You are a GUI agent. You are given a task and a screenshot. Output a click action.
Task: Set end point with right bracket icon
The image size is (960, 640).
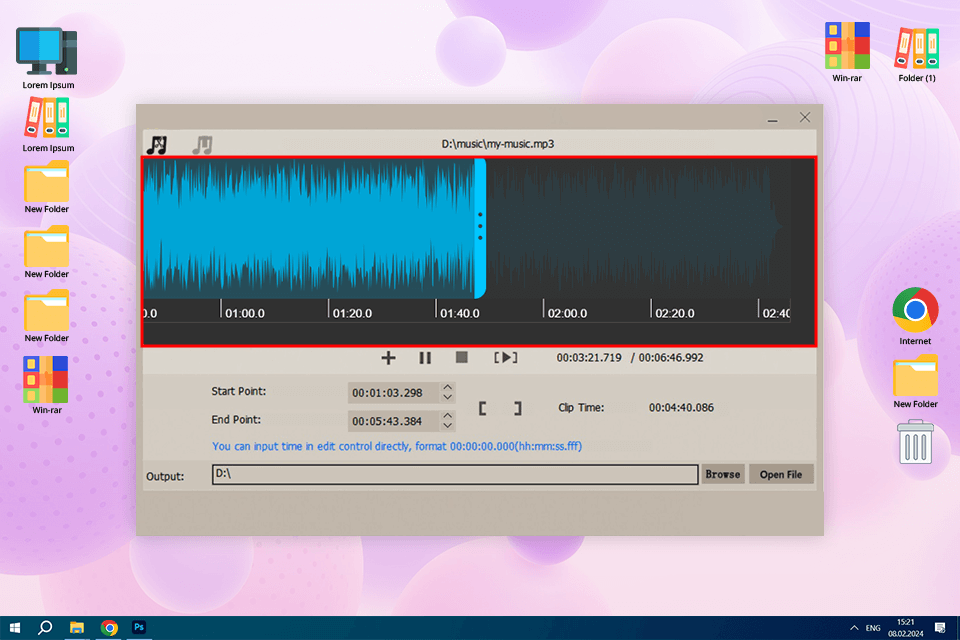pos(517,408)
